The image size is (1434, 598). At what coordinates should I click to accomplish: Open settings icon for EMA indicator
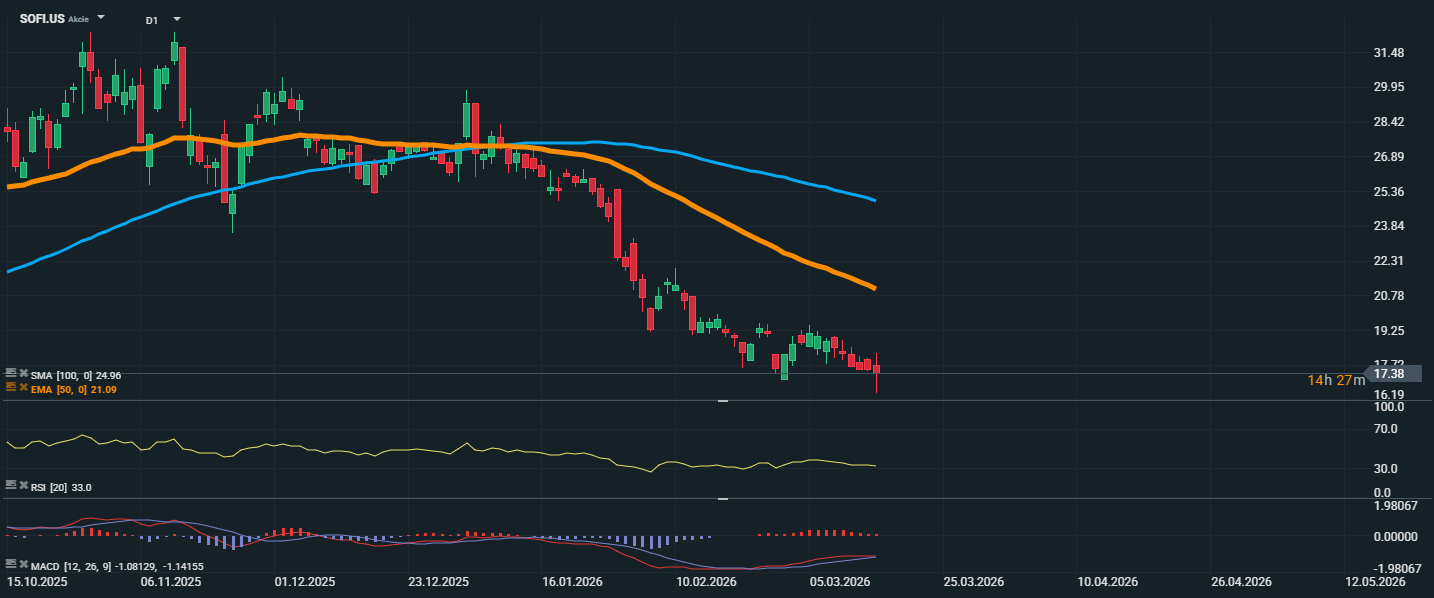(11, 388)
